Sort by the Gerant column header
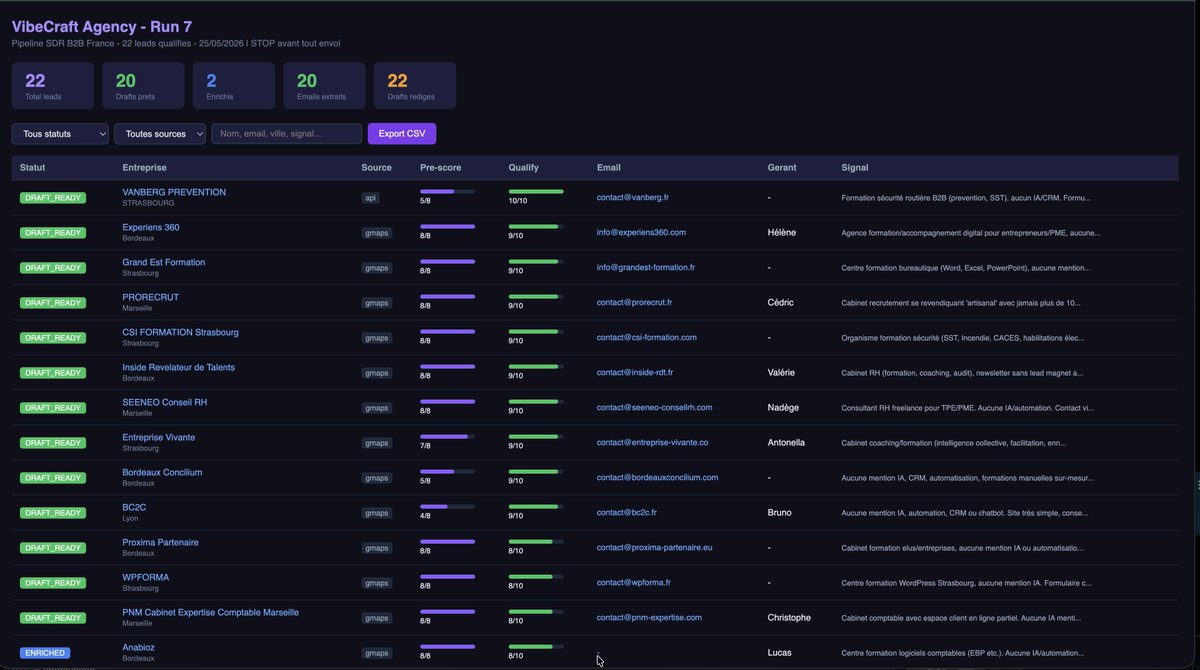 click(782, 168)
